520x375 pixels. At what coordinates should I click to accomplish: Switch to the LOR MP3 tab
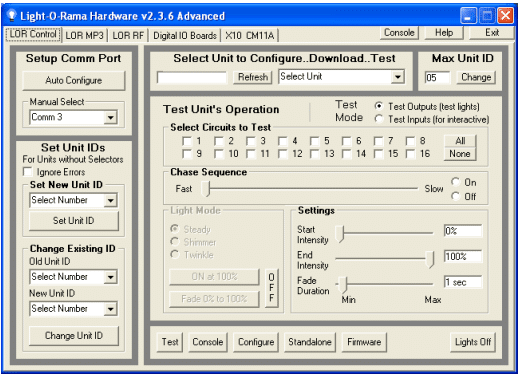(x=84, y=35)
